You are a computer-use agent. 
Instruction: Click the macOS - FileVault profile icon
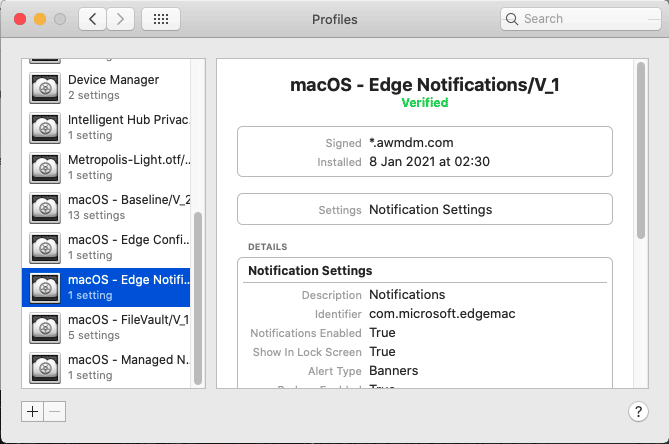[45, 328]
